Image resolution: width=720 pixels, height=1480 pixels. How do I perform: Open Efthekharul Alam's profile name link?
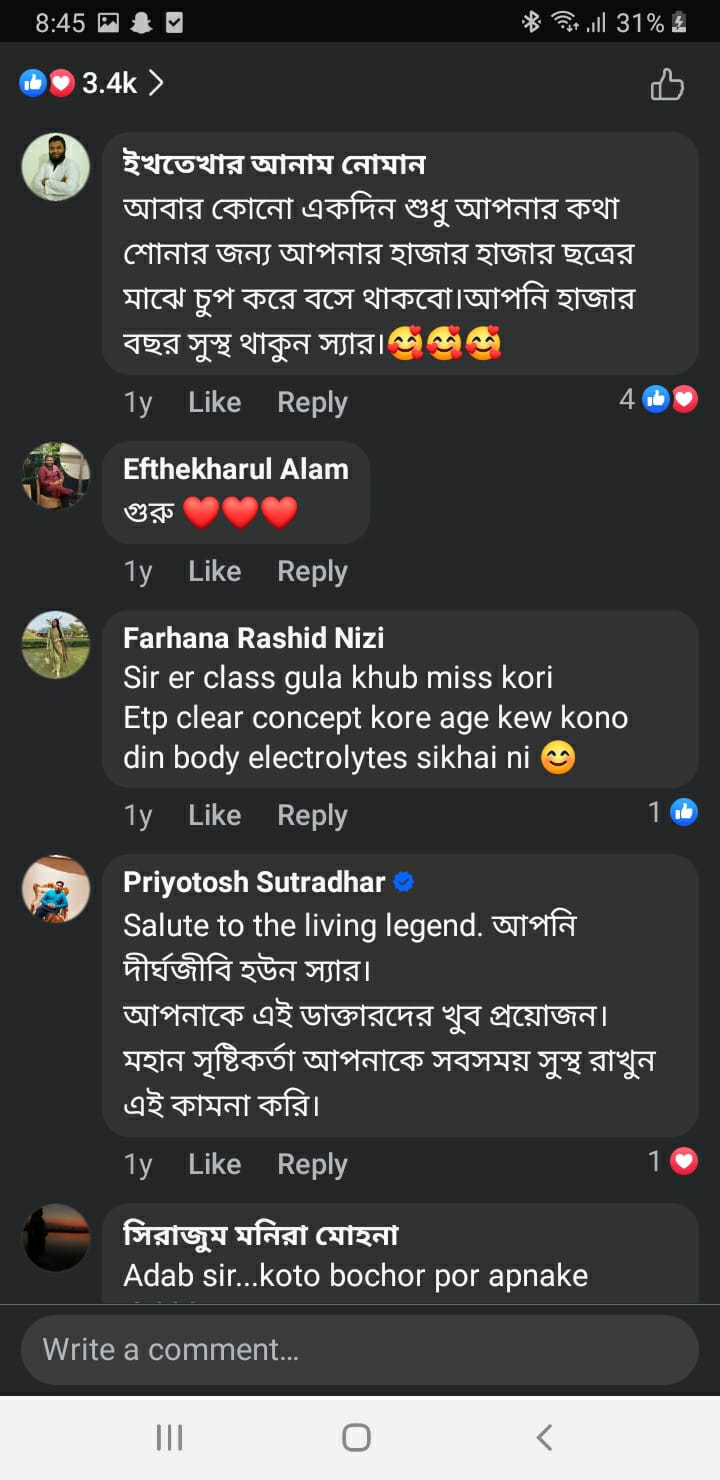[x=236, y=469]
